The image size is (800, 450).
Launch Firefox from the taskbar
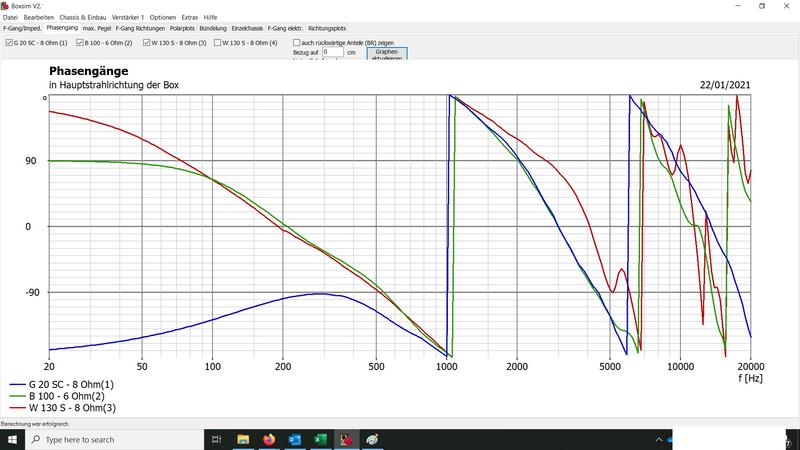point(269,439)
